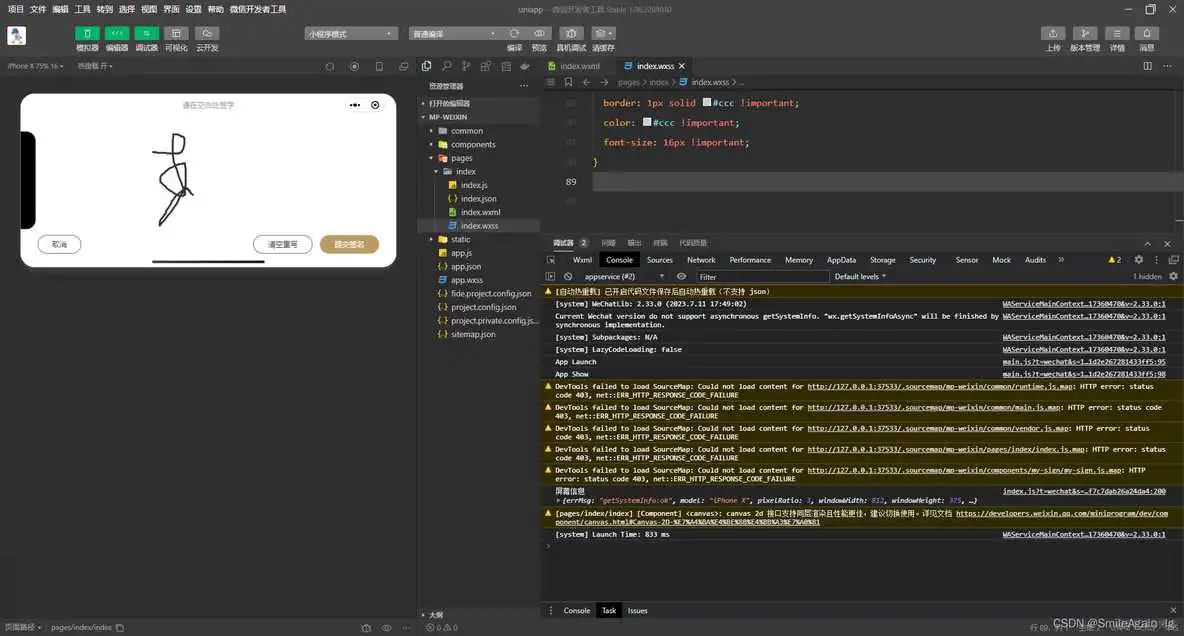Switch to the Sources tab in debugger
Screen dimensions: 1184x636
tap(659, 260)
